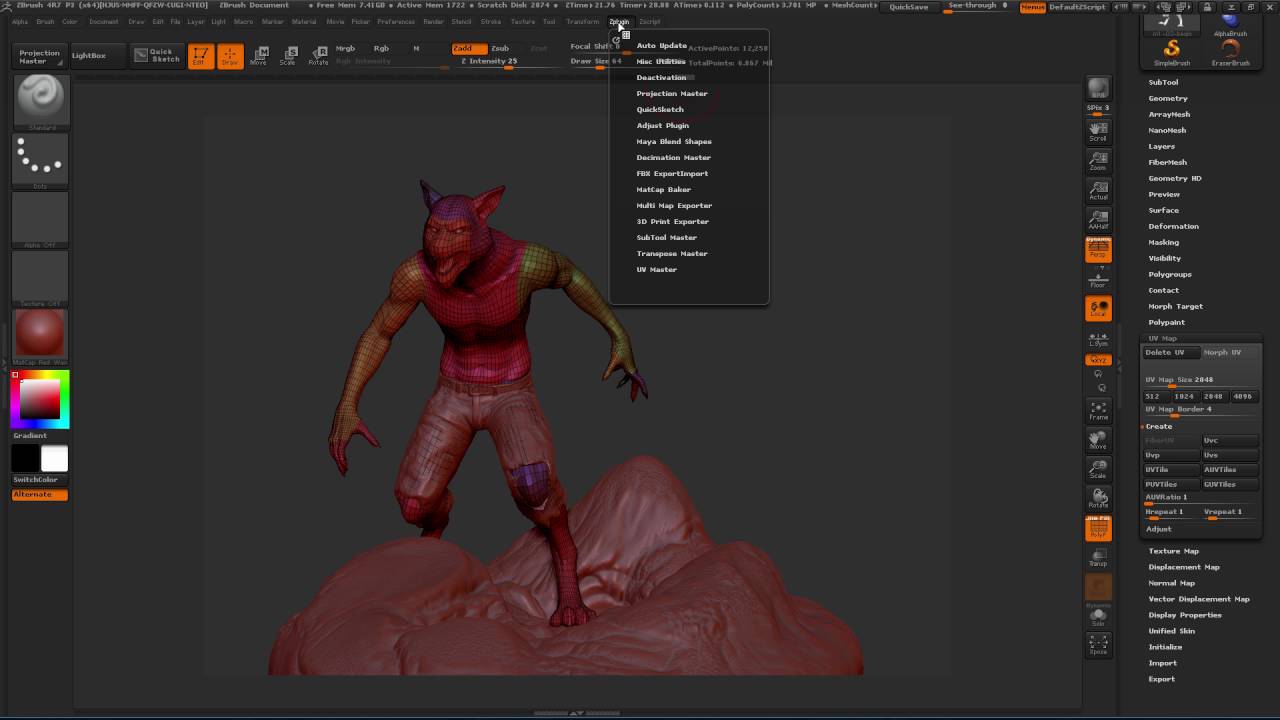Click the Scroll canvas icon
The image size is (1280, 720).
(x=1098, y=132)
